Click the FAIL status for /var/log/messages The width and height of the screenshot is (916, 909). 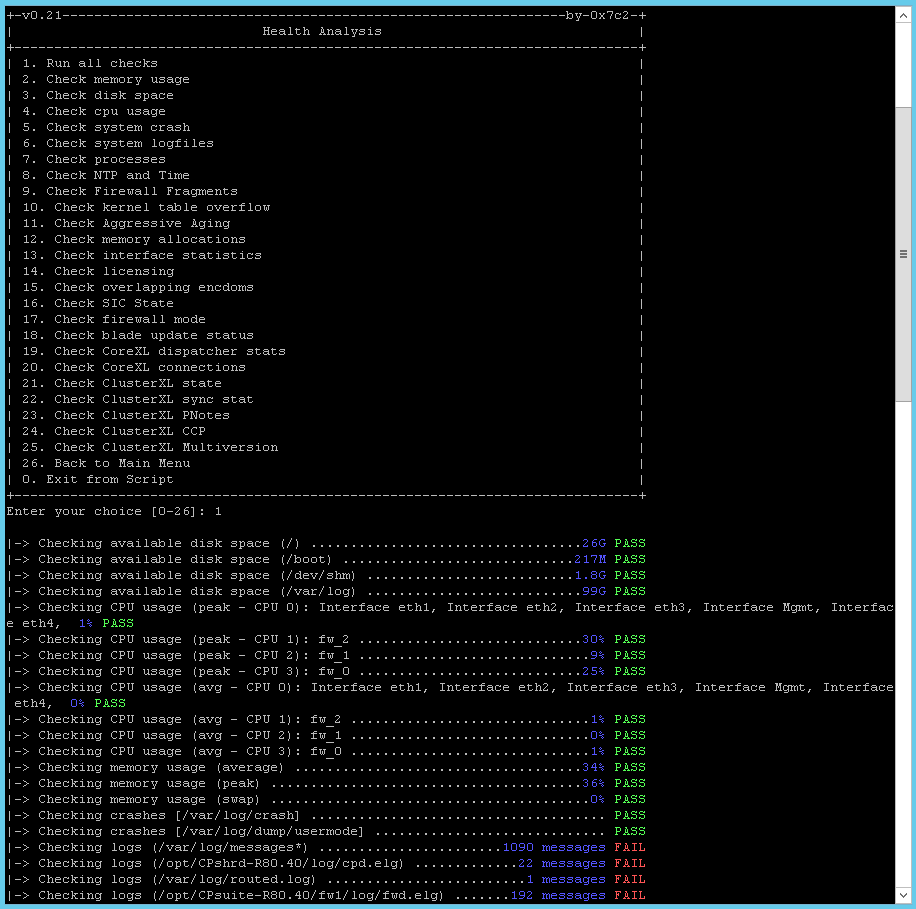tap(630, 847)
